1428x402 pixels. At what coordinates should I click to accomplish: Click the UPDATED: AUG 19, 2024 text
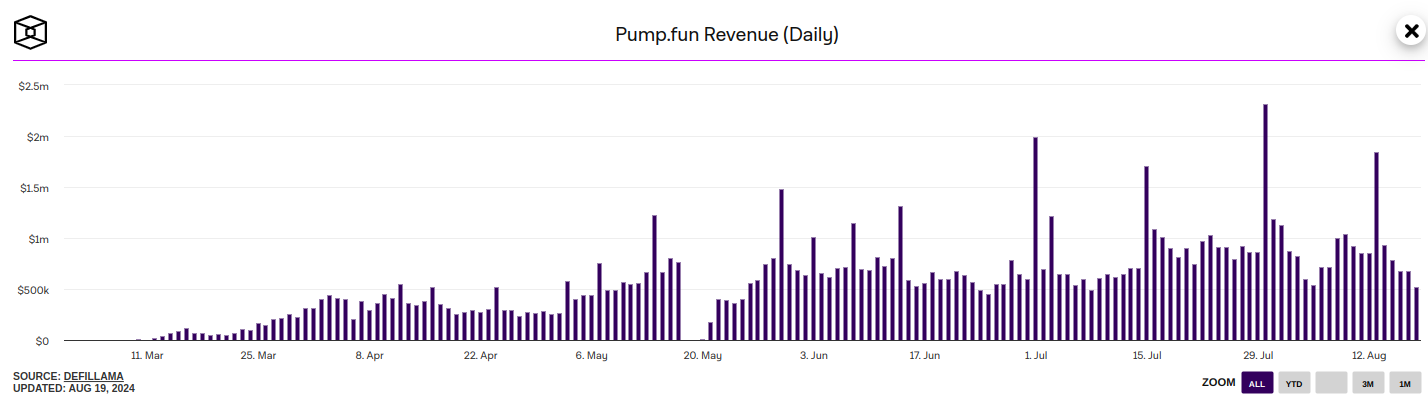[74, 388]
